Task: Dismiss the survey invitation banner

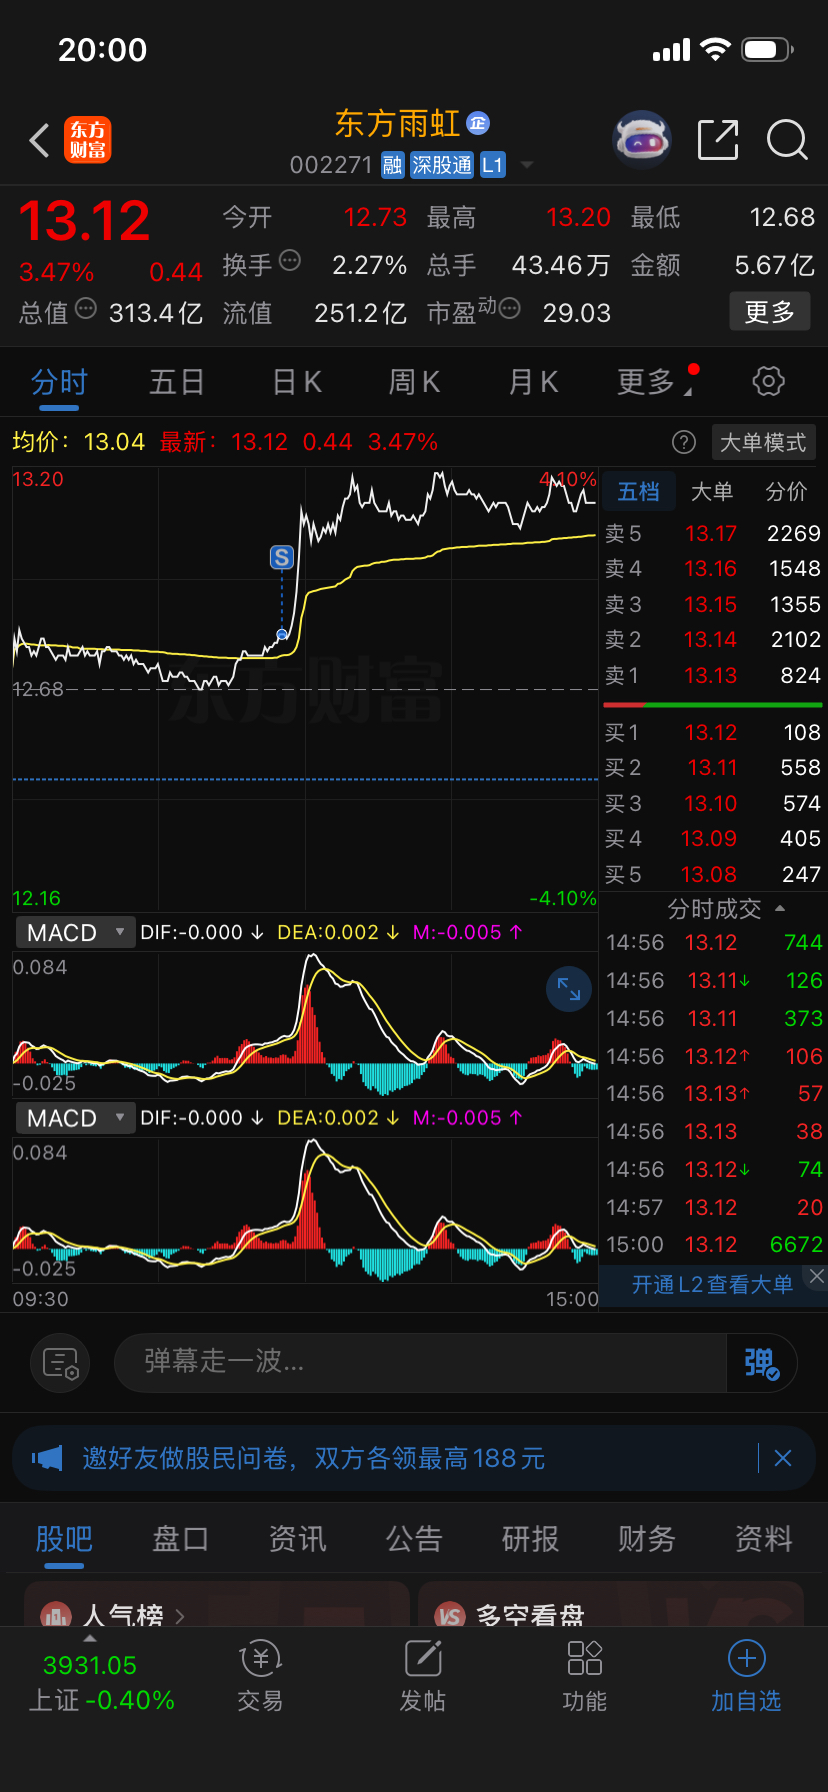Action: point(783,1458)
